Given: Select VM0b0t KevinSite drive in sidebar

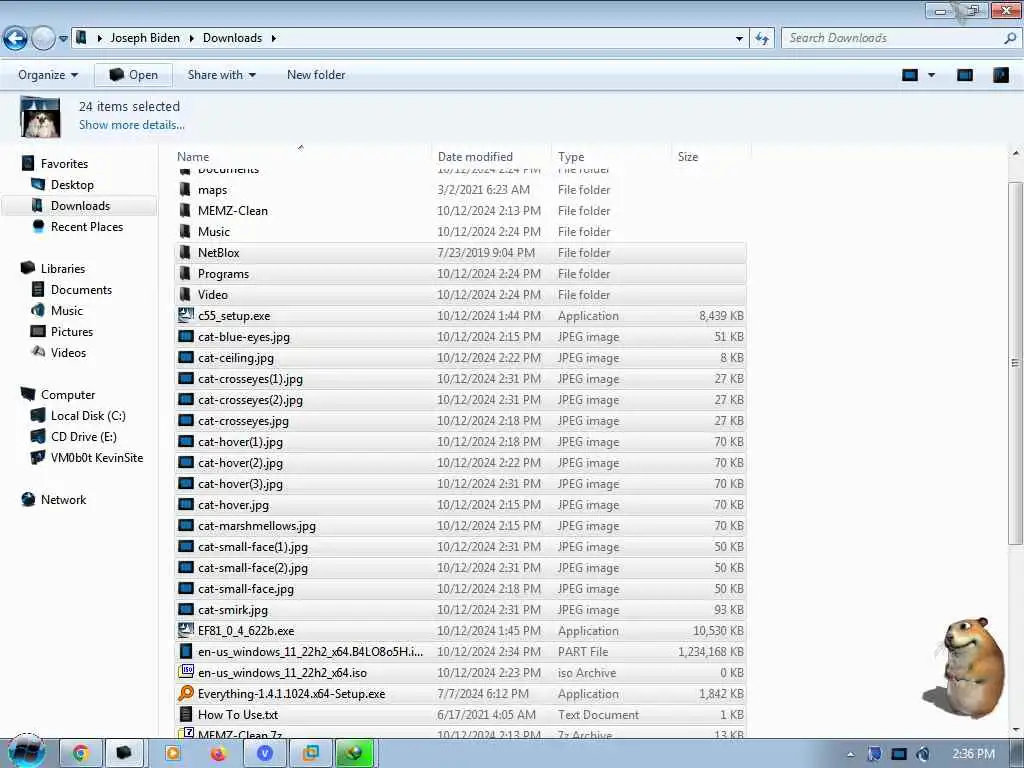Looking at the screenshot, I should point(97,457).
